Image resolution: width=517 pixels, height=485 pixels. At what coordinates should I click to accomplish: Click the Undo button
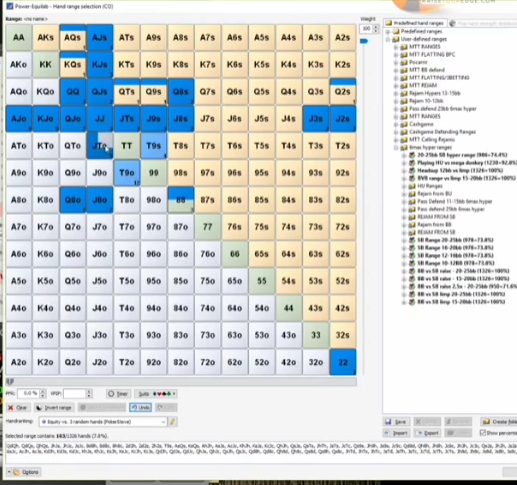(x=140, y=407)
